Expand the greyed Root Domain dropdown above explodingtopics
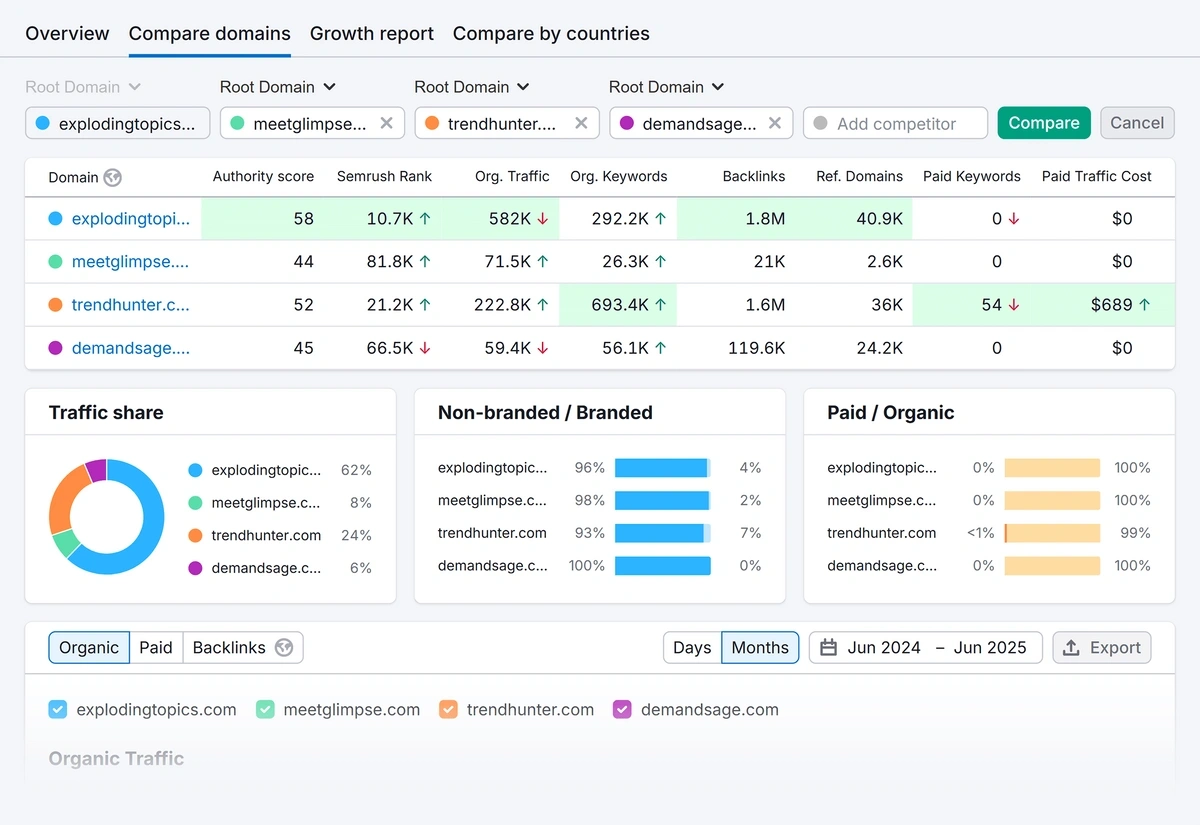The height and width of the screenshot is (825, 1200). tap(83, 87)
